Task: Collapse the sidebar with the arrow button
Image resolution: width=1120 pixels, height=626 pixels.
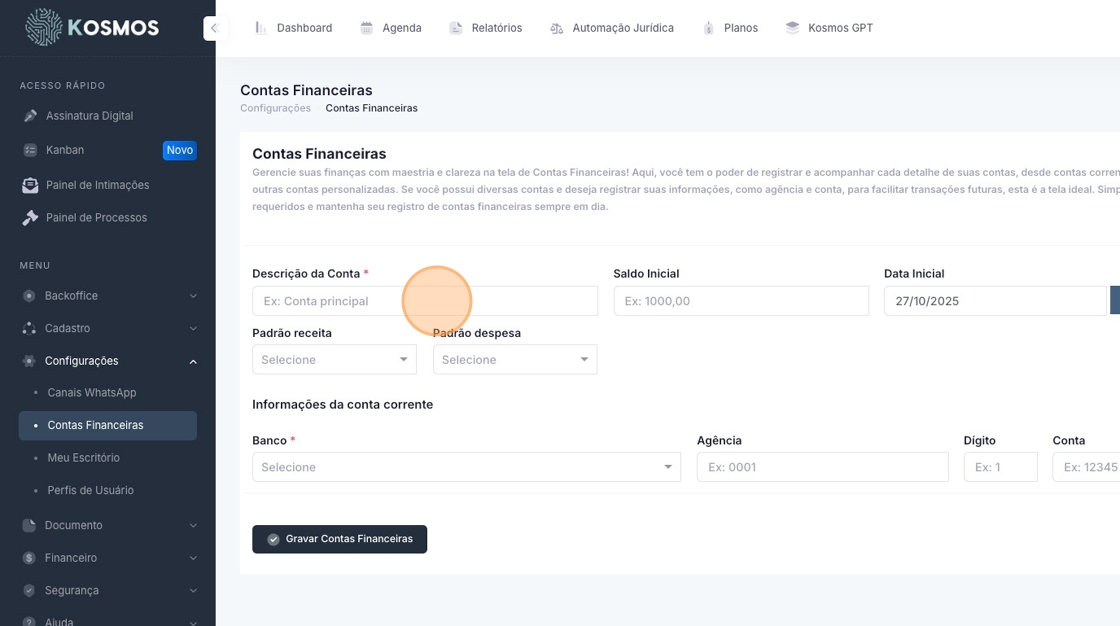Action: tap(214, 28)
